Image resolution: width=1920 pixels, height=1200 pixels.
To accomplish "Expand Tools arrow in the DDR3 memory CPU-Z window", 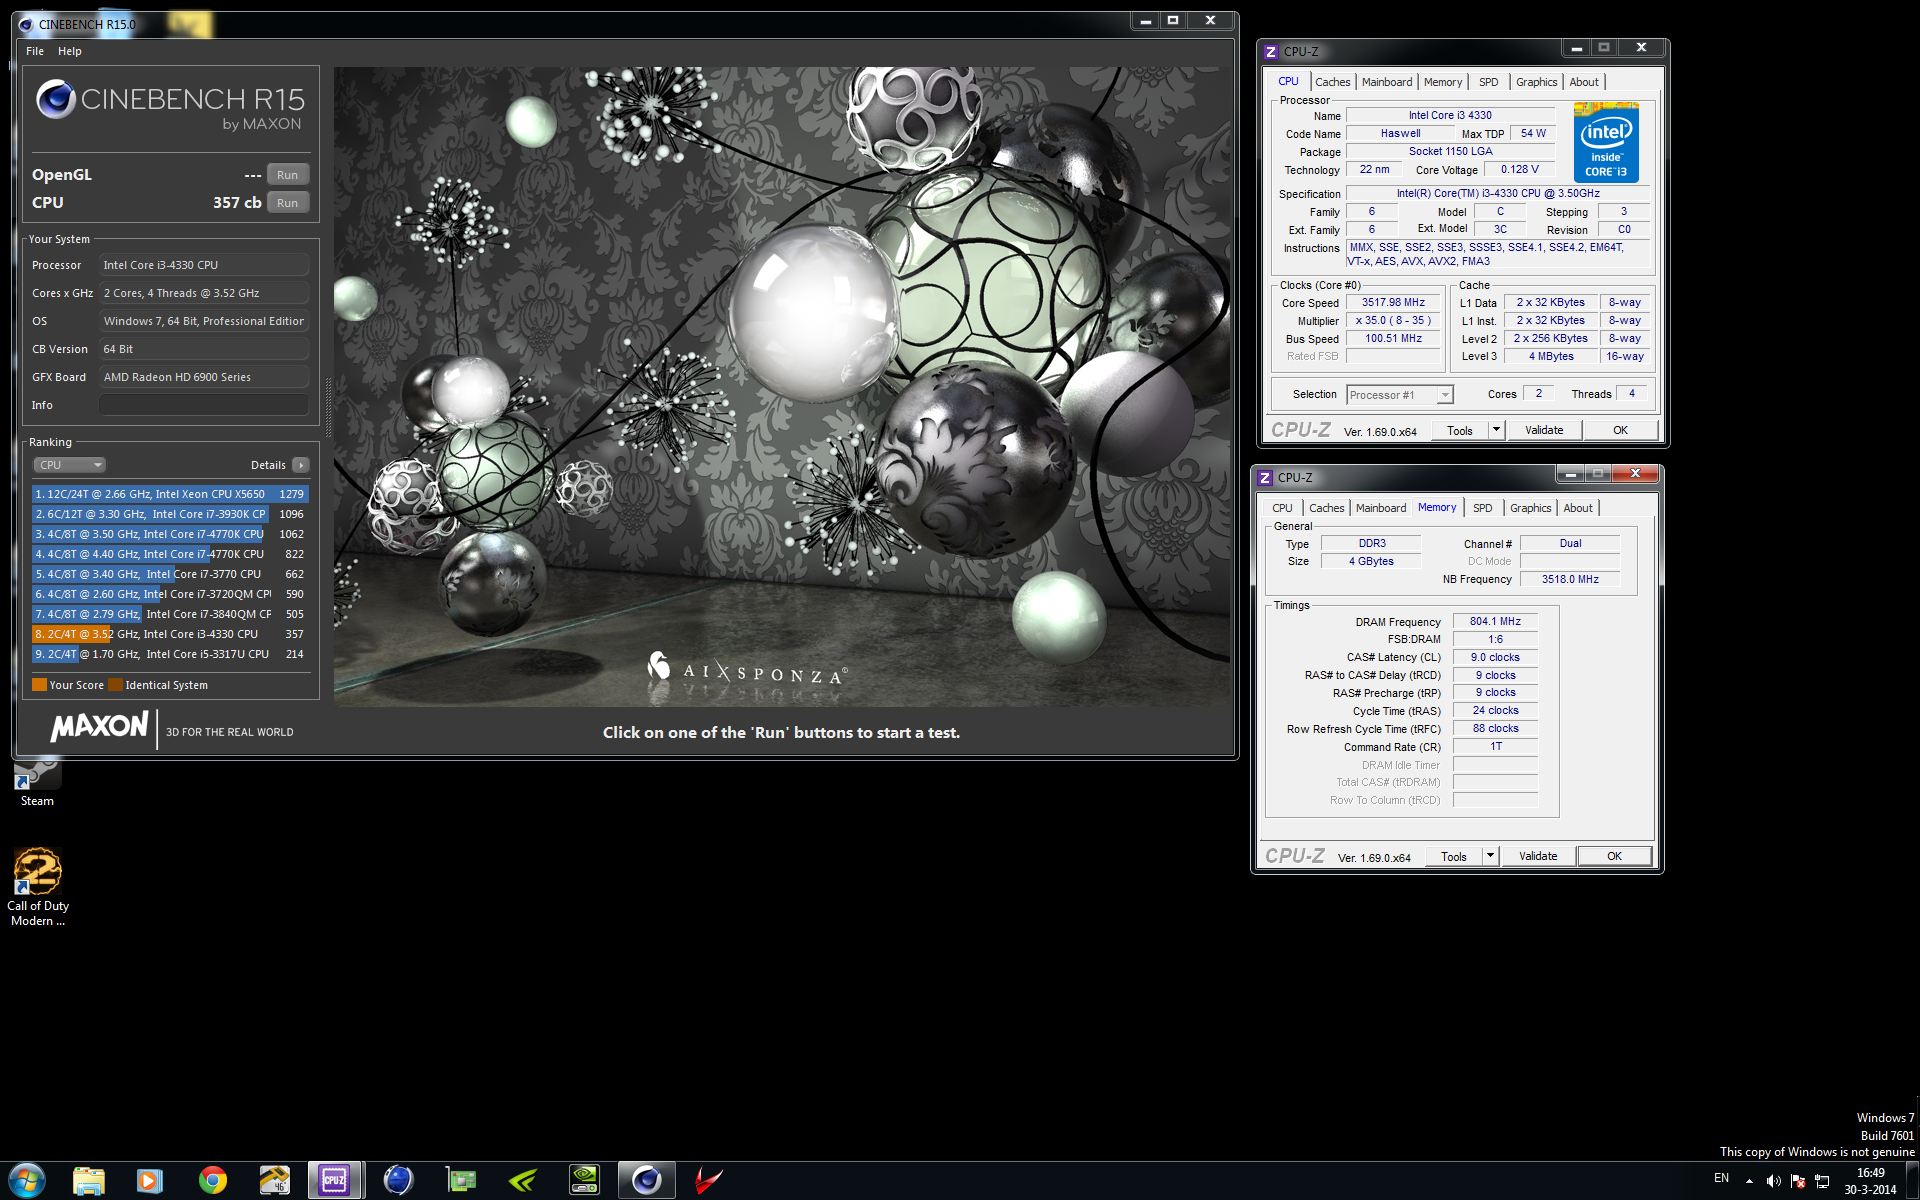I will [1490, 857].
